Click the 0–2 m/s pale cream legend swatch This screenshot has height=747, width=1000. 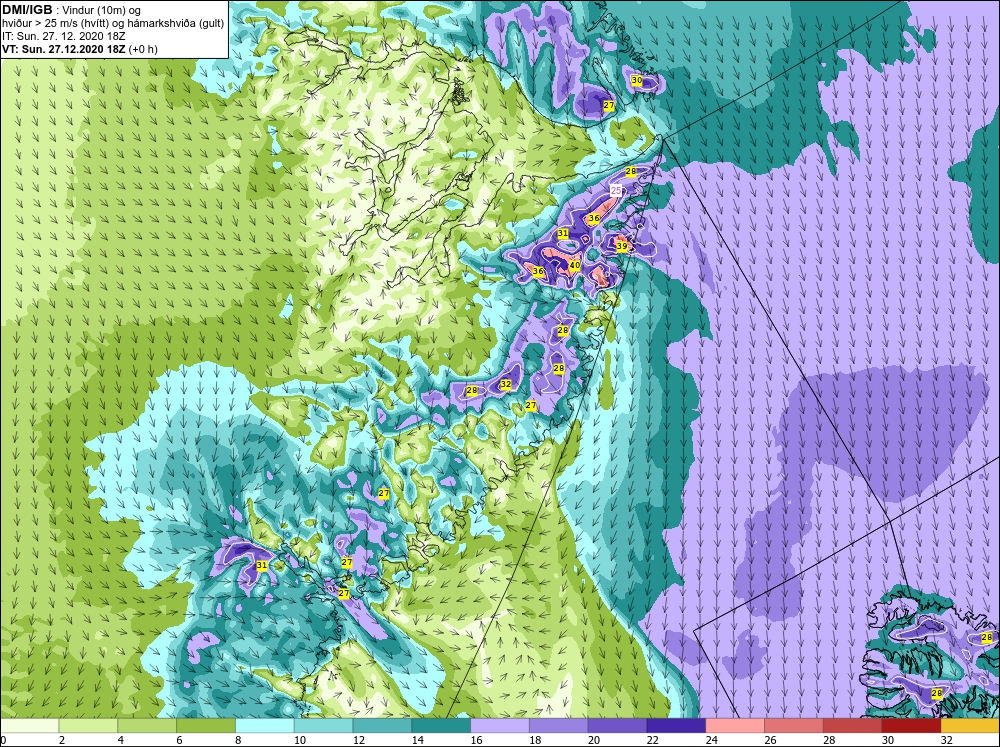29,725
